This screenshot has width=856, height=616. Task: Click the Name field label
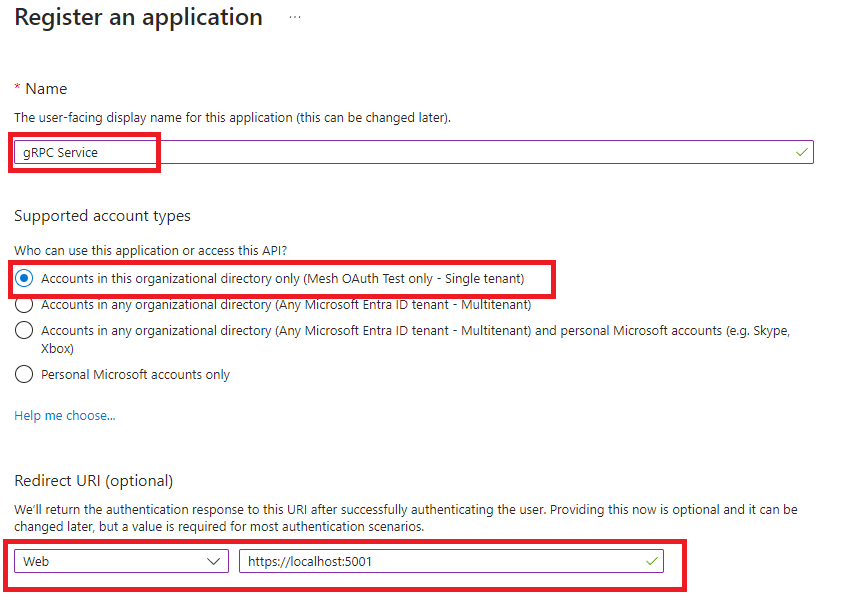(x=46, y=89)
